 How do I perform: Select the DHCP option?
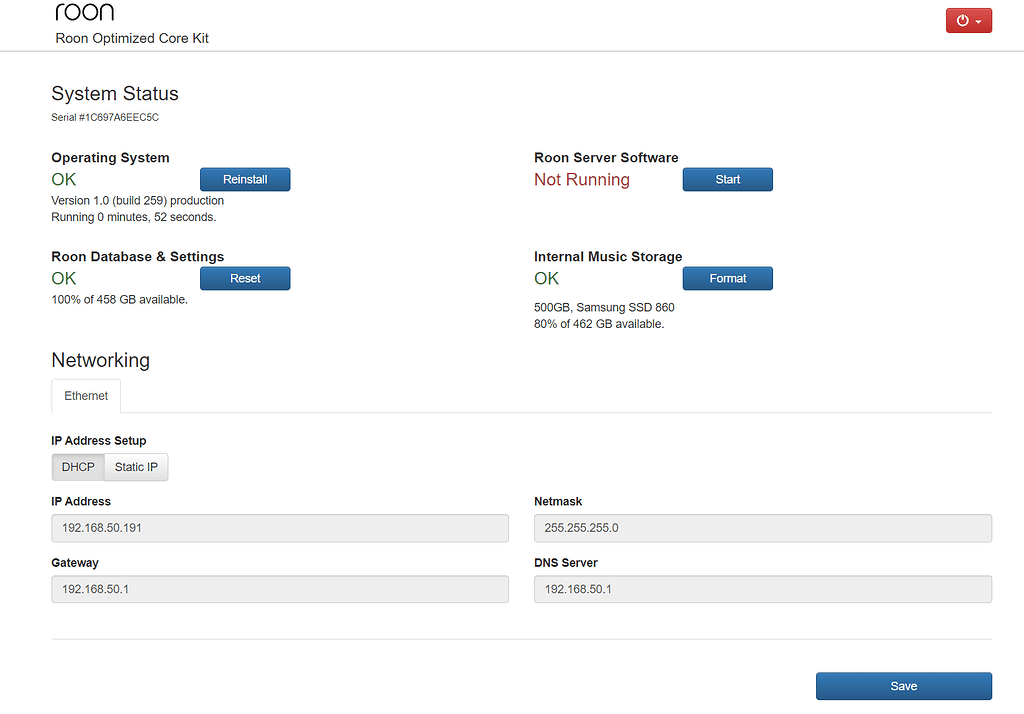pos(77,467)
